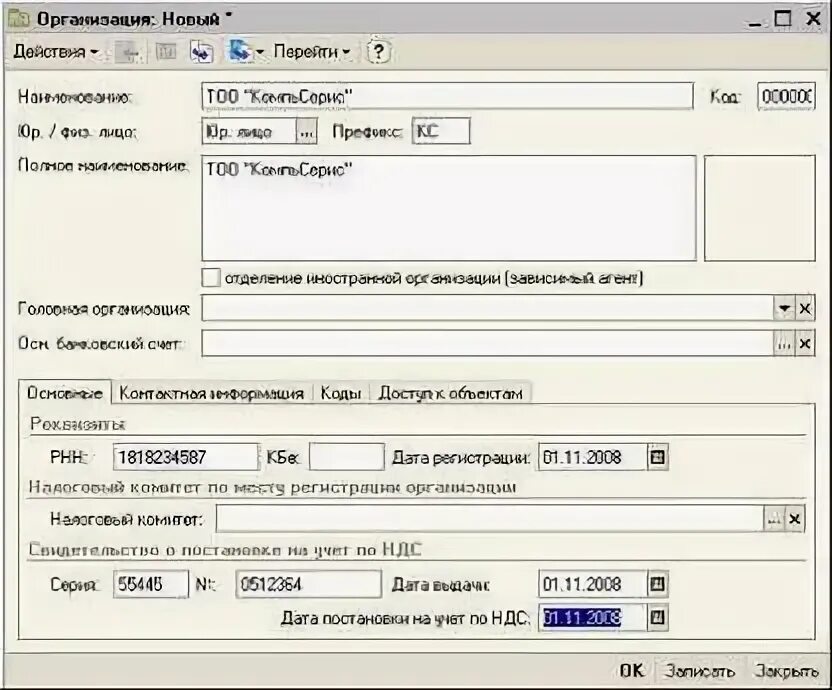The height and width of the screenshot is (690, 832).
Task: Toggle отделение иностранной организации checkbox
Action: pyautogui.click(x=211, y=278)
